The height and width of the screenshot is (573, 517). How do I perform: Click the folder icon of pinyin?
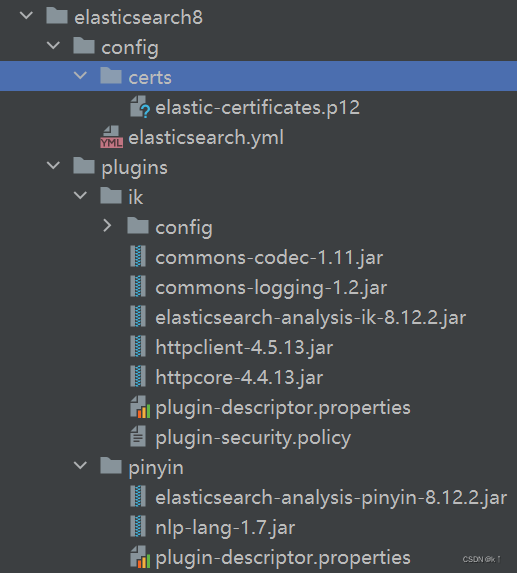[x=111, y=466]
